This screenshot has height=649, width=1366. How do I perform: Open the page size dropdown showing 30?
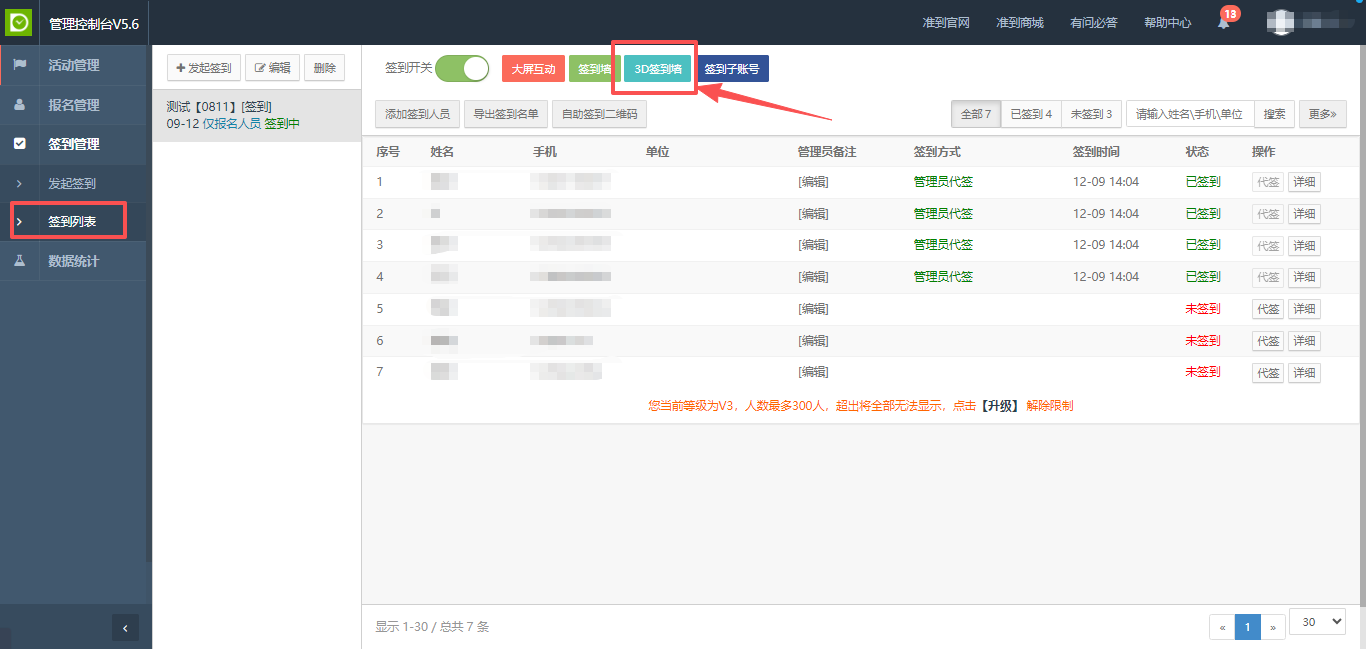pyautogui.click(x=1317, y=622)
